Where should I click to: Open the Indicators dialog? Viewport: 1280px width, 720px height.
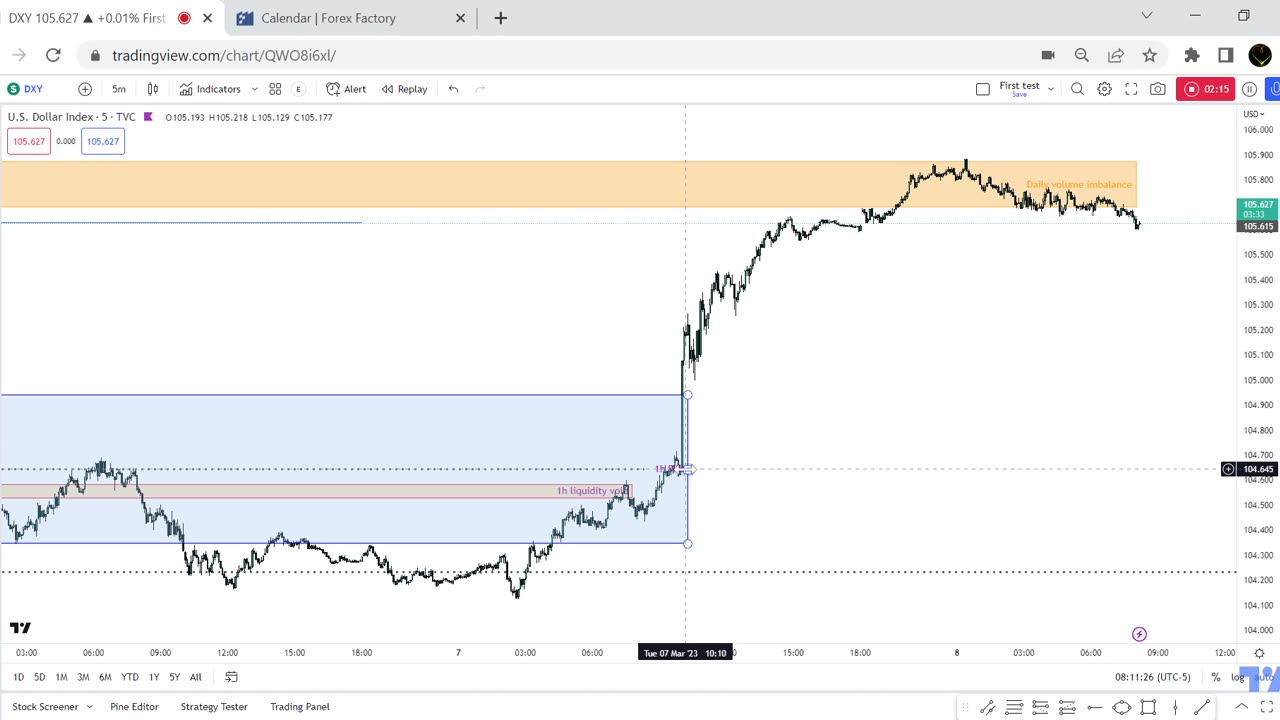(x=210, y=89)
